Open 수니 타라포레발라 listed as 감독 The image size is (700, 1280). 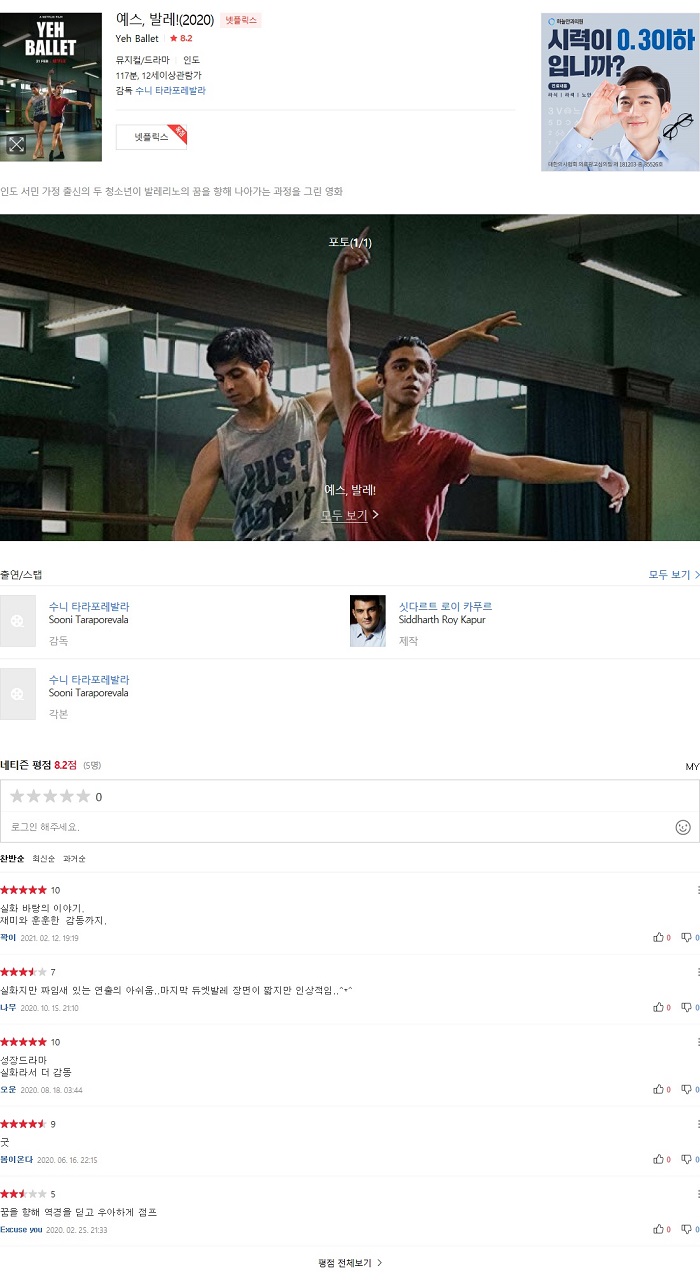tap(89, 606)
